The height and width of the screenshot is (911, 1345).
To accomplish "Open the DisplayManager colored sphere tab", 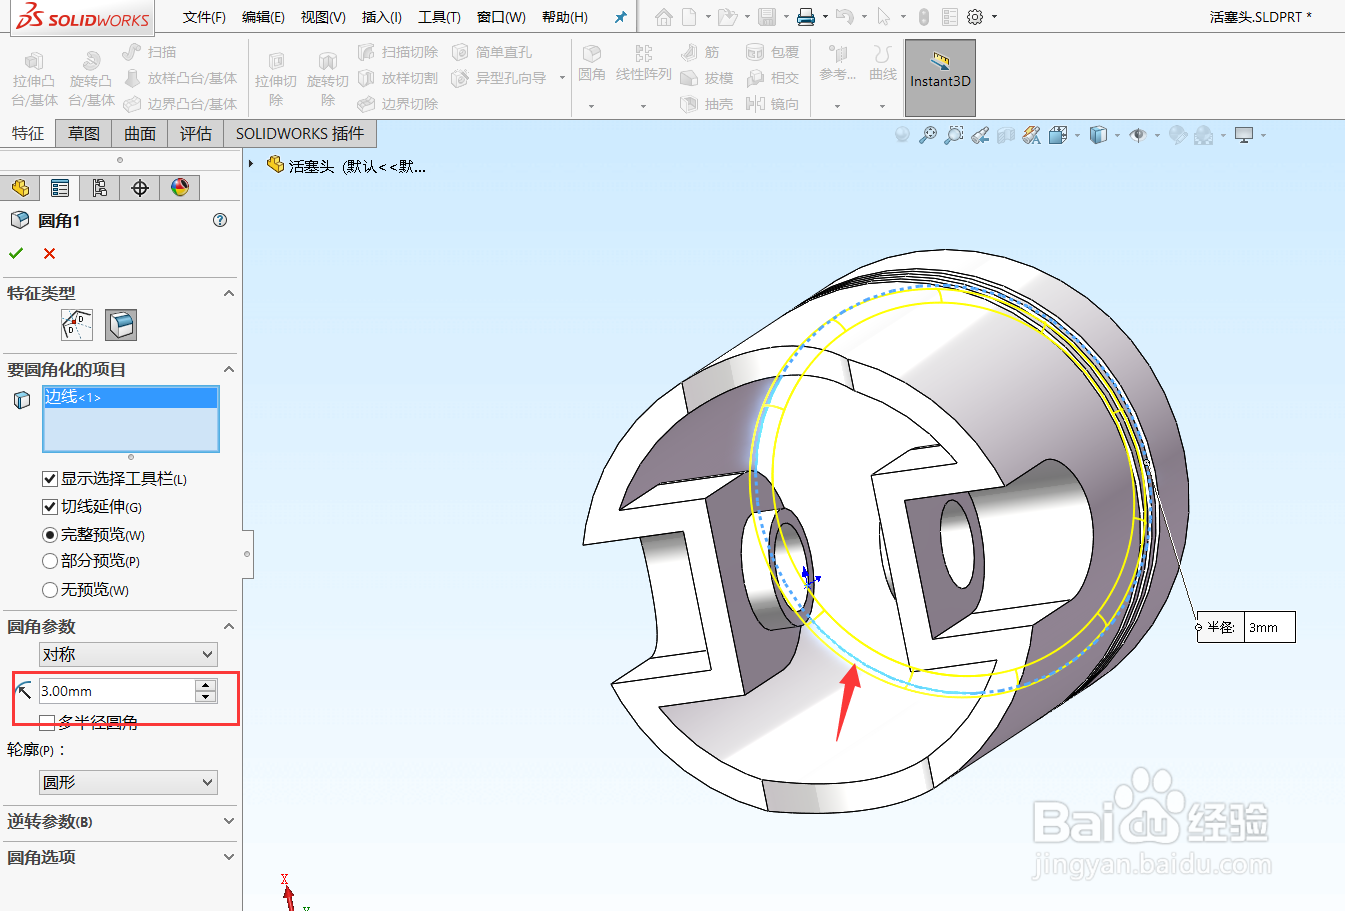I will 179,187.
